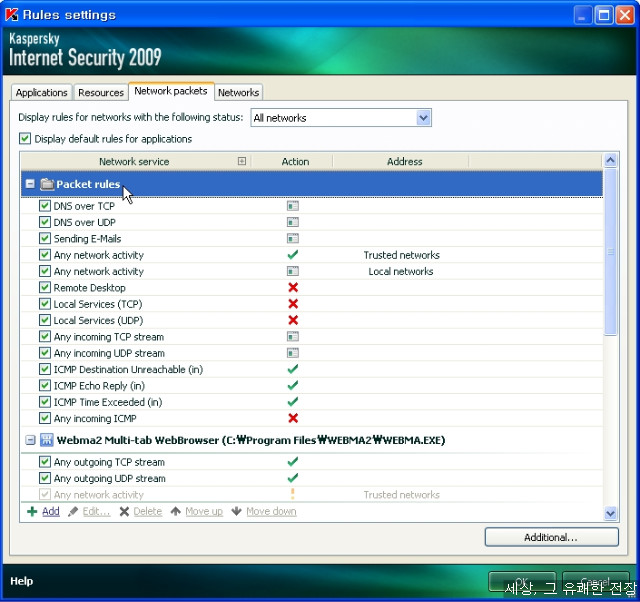The image size is (640, 602).
Task: Click the block icon for Local Services (UDP)
Action: point(293,320)
